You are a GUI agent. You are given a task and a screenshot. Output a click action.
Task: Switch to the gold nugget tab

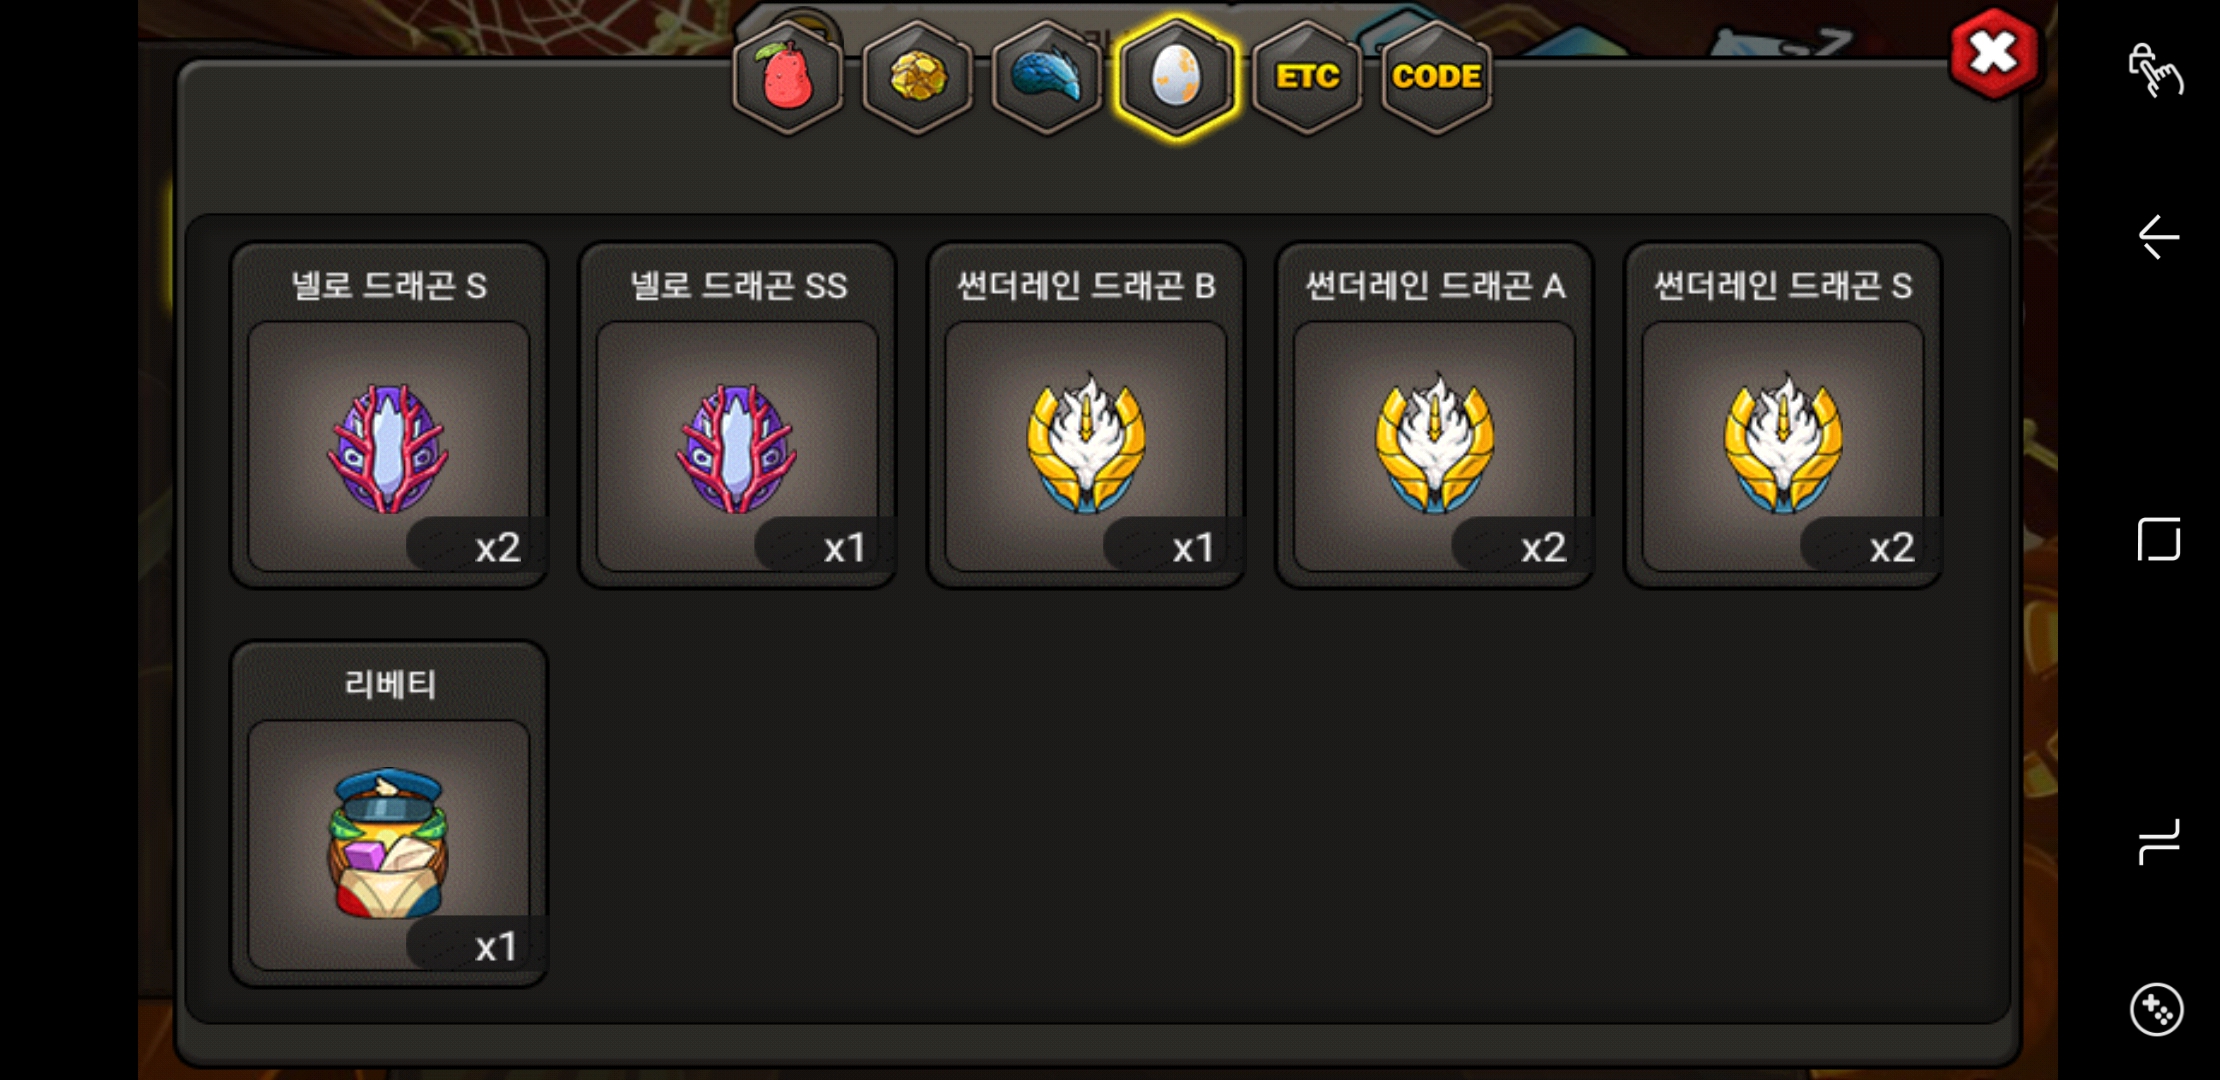917,77
